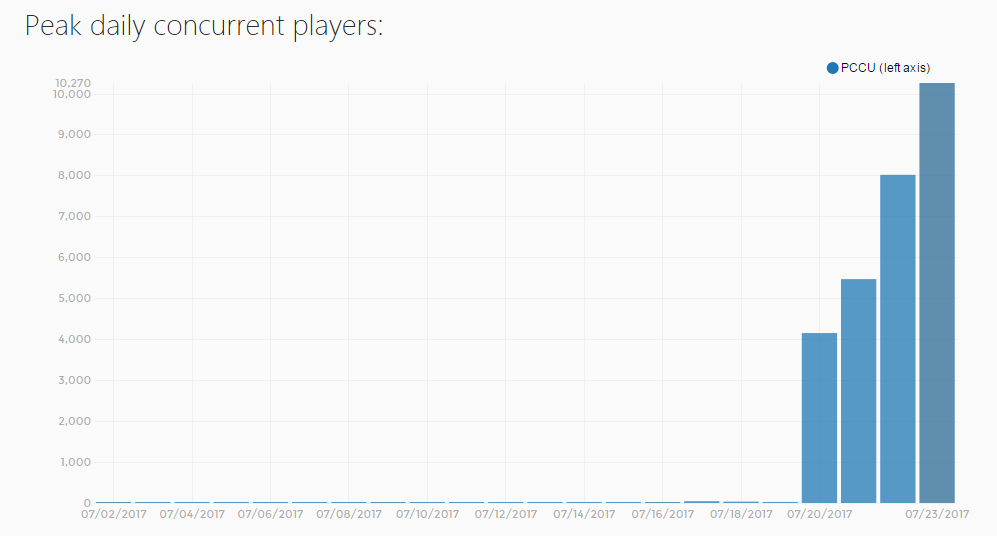Screen dimensions: 997x536
Task: Click the 10,270 maximum y-axis label
Action: pyautogui.click(x=72, y=83)
